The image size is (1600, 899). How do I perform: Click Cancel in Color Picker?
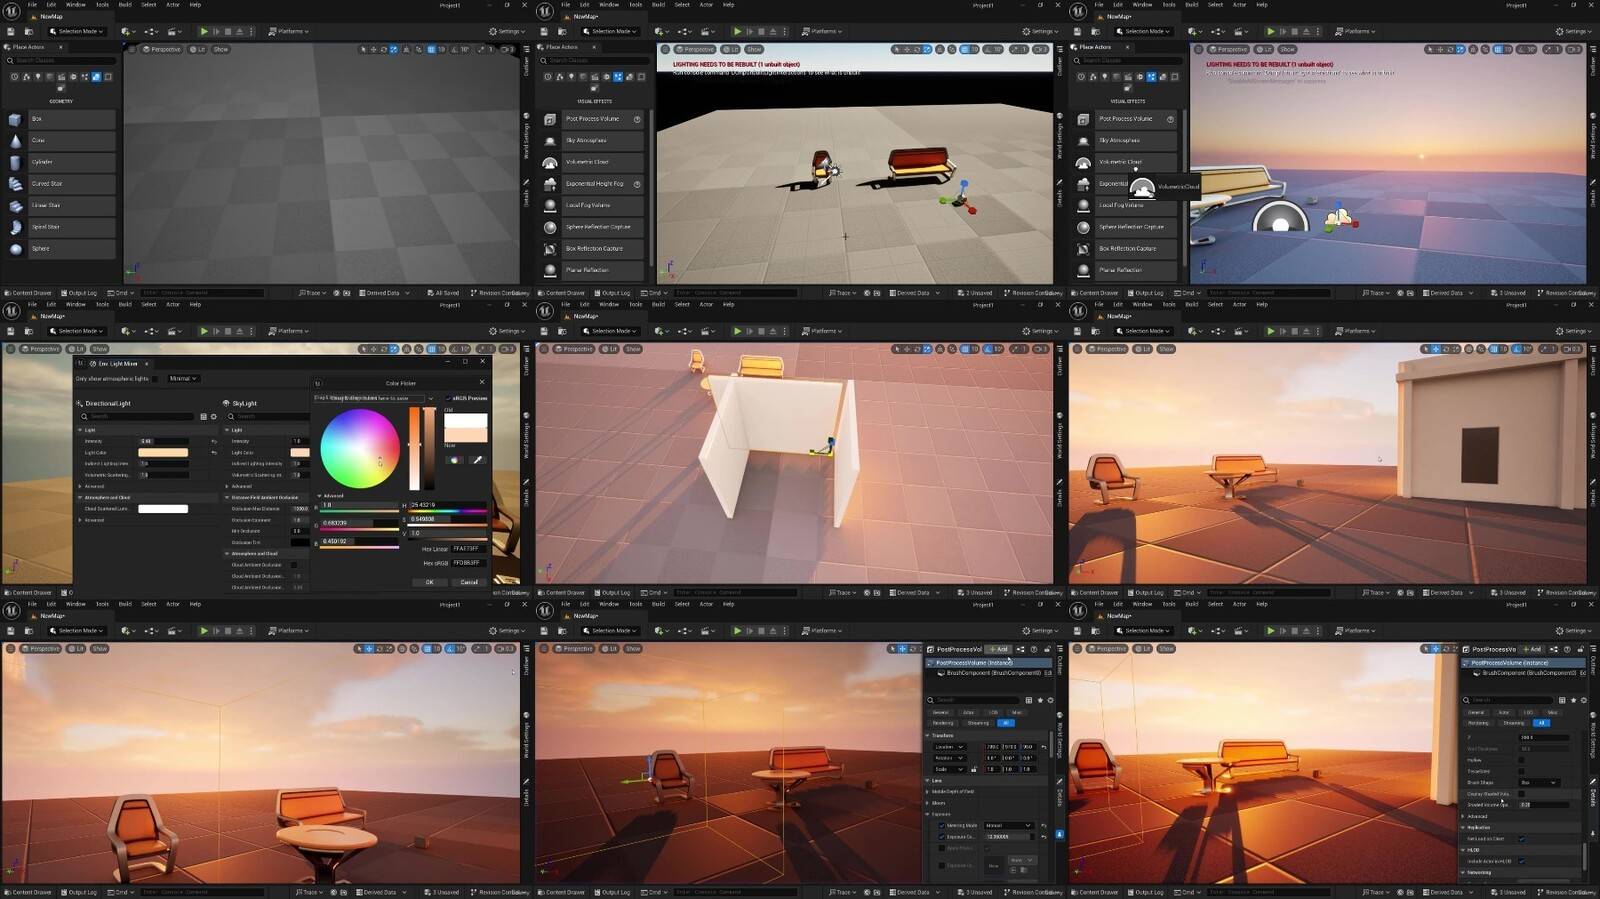pos(469,582)
